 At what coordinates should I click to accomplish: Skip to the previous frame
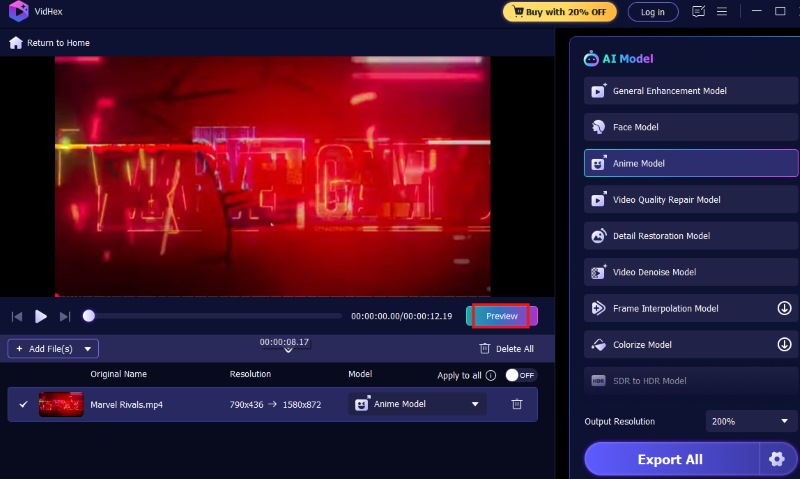tap(17, 316)
